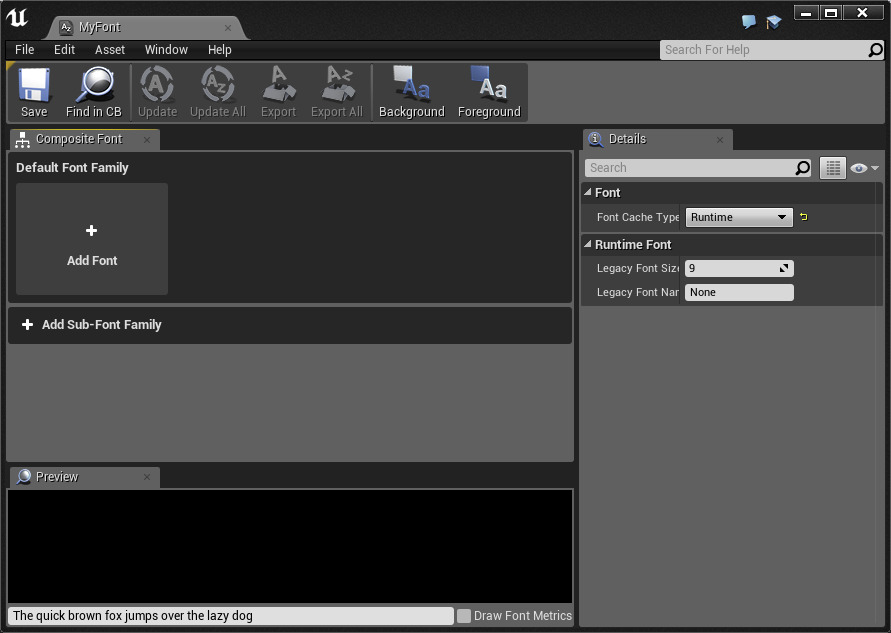Screen dimensions: 891x633
Task: Toggle Details view options eye icon
Action: tap(864, 168)
